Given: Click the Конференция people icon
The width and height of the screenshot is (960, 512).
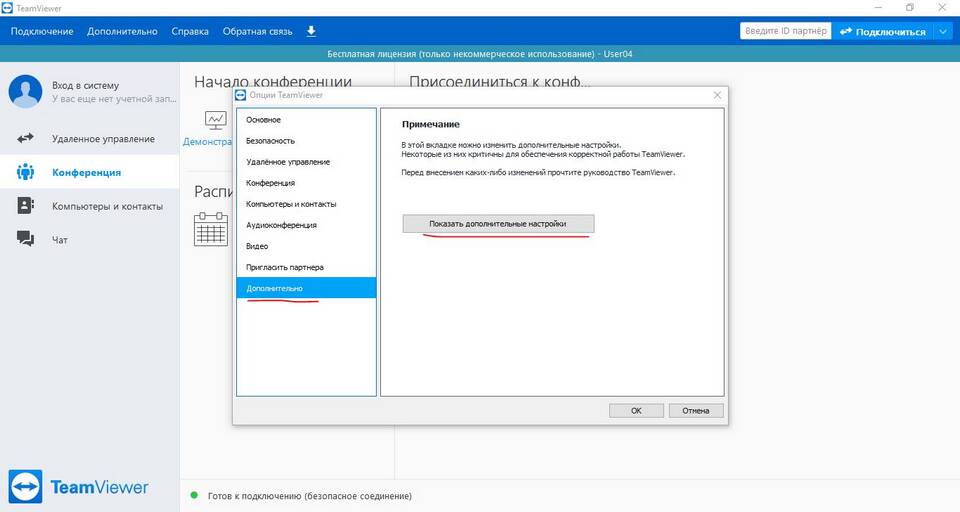Looking at the screenshot, I should point(25,172).
